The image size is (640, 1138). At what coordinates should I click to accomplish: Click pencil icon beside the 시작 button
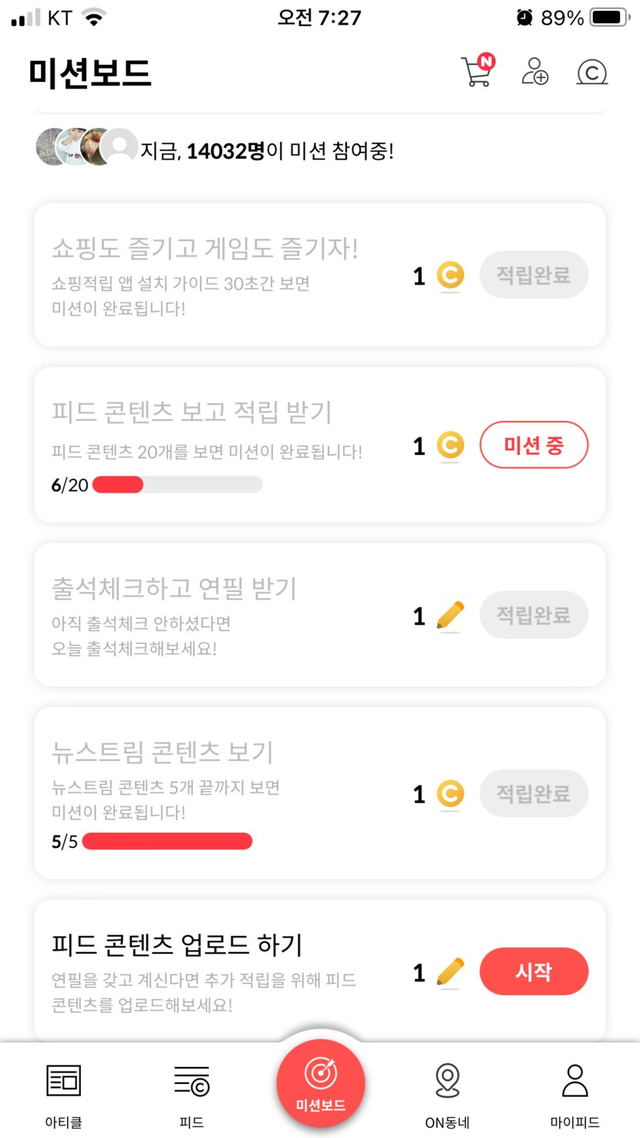point(451,971)
